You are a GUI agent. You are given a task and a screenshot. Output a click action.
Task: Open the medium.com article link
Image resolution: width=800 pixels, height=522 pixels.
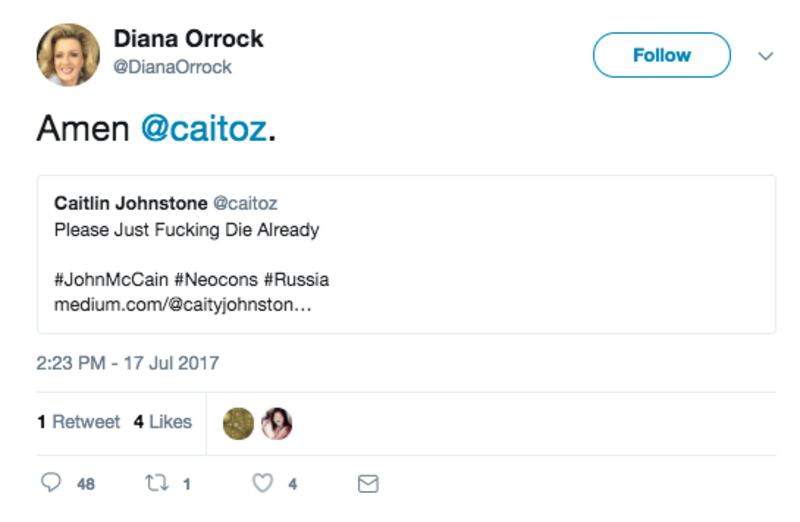tap(182, 304)
